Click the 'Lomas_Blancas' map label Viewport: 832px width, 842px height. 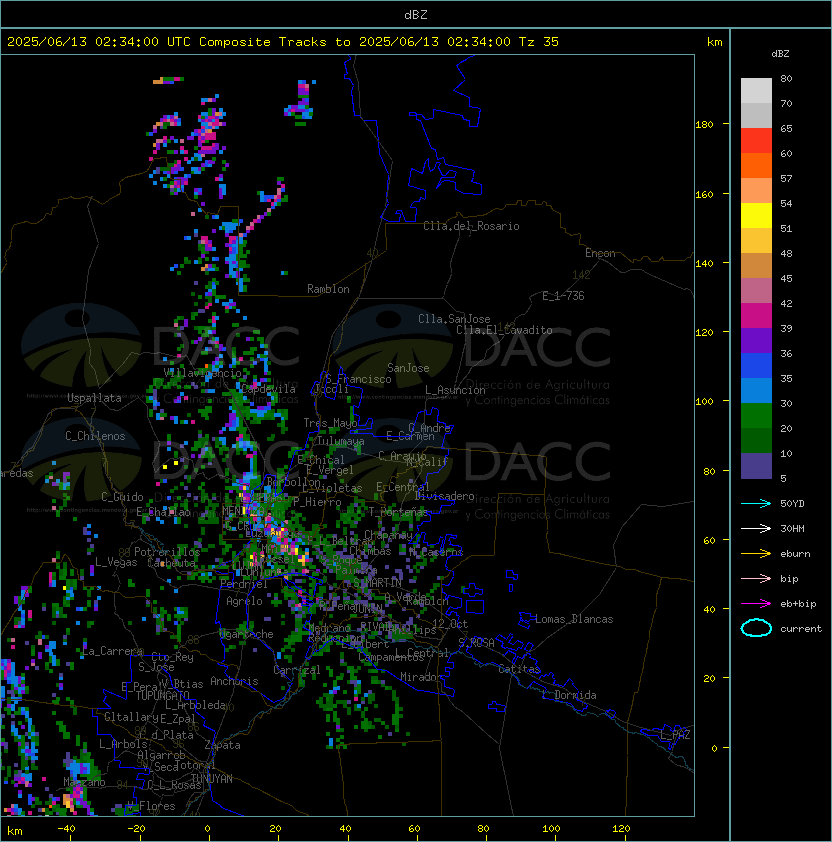tap(574, 619)
